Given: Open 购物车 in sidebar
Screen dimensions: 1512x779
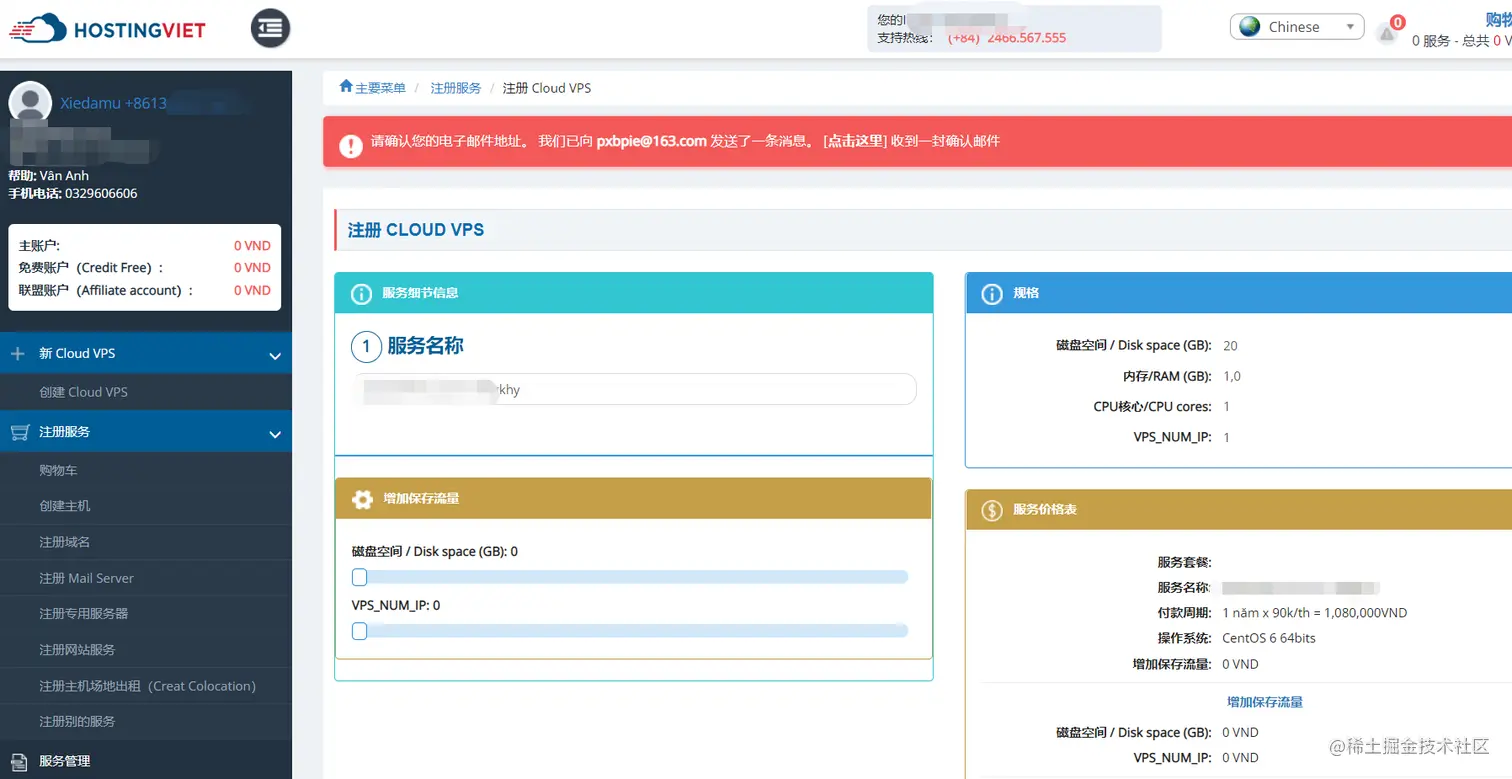Looking at the screenshot, I should 58,470.
